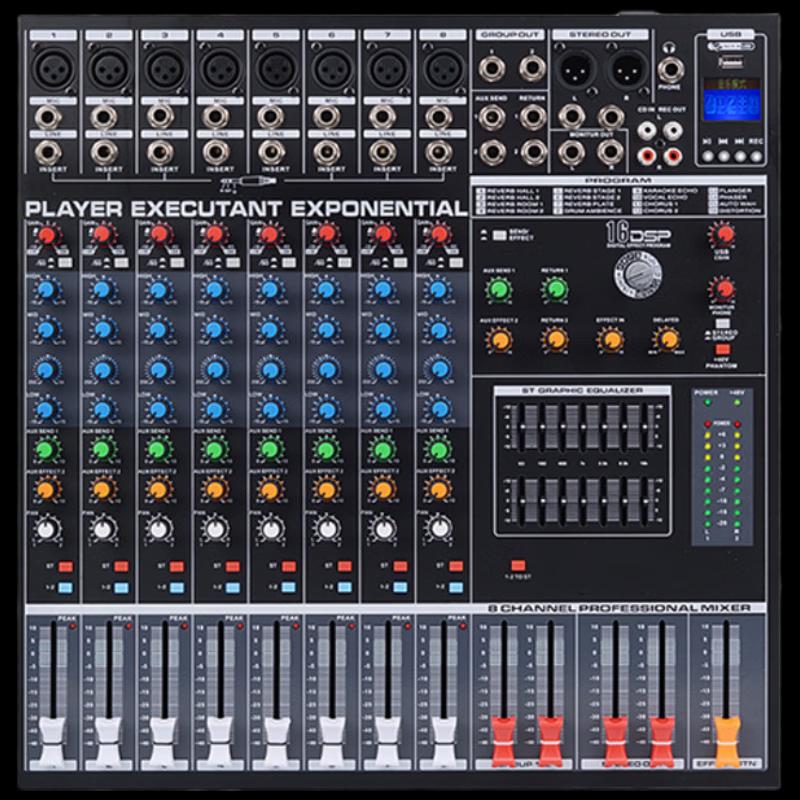
Task: Toggle the 1-2 routing switch on channel 8
Action: pyautogui.click(x=458, y=588)
